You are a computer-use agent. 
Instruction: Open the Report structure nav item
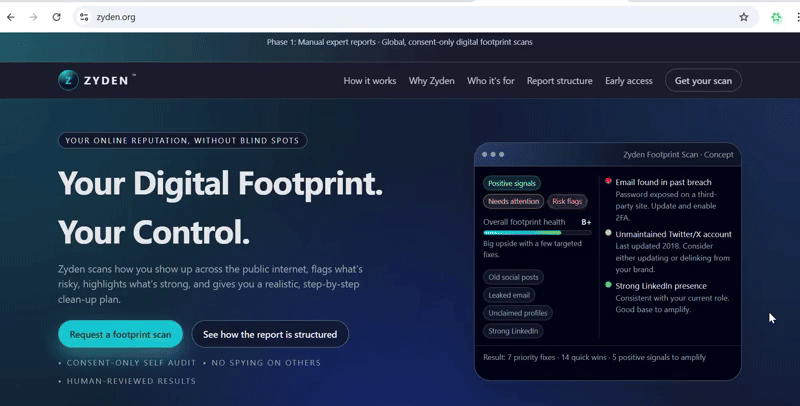pos(559,81)
